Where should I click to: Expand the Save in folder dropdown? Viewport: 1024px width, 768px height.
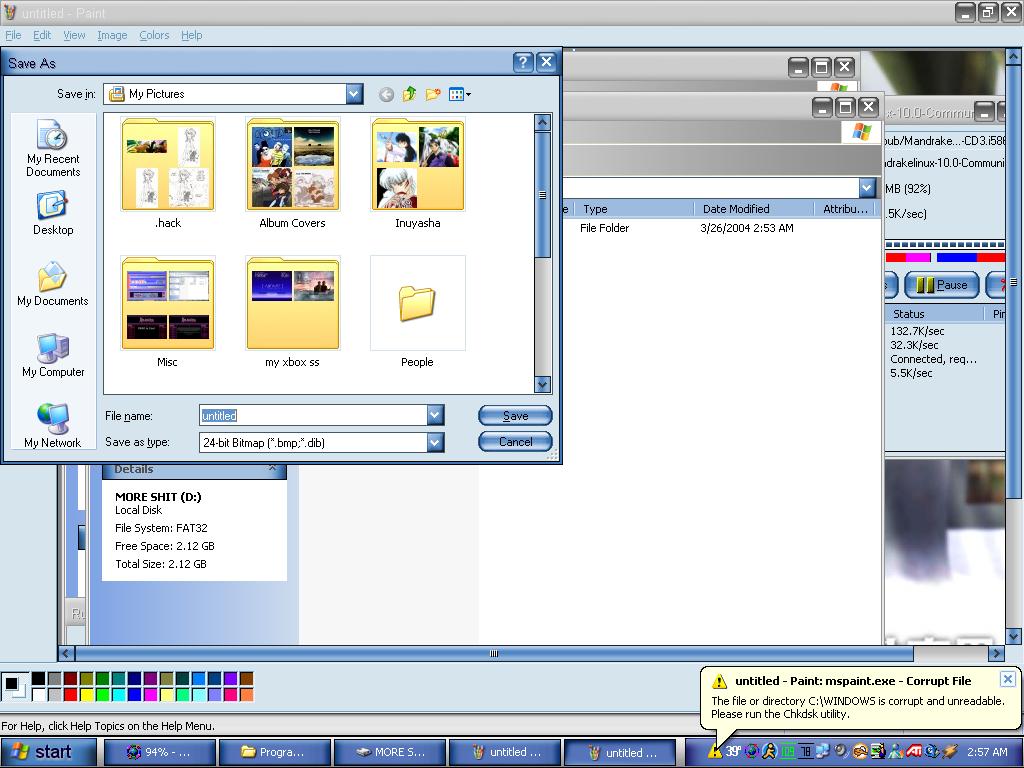coord(354,94)
